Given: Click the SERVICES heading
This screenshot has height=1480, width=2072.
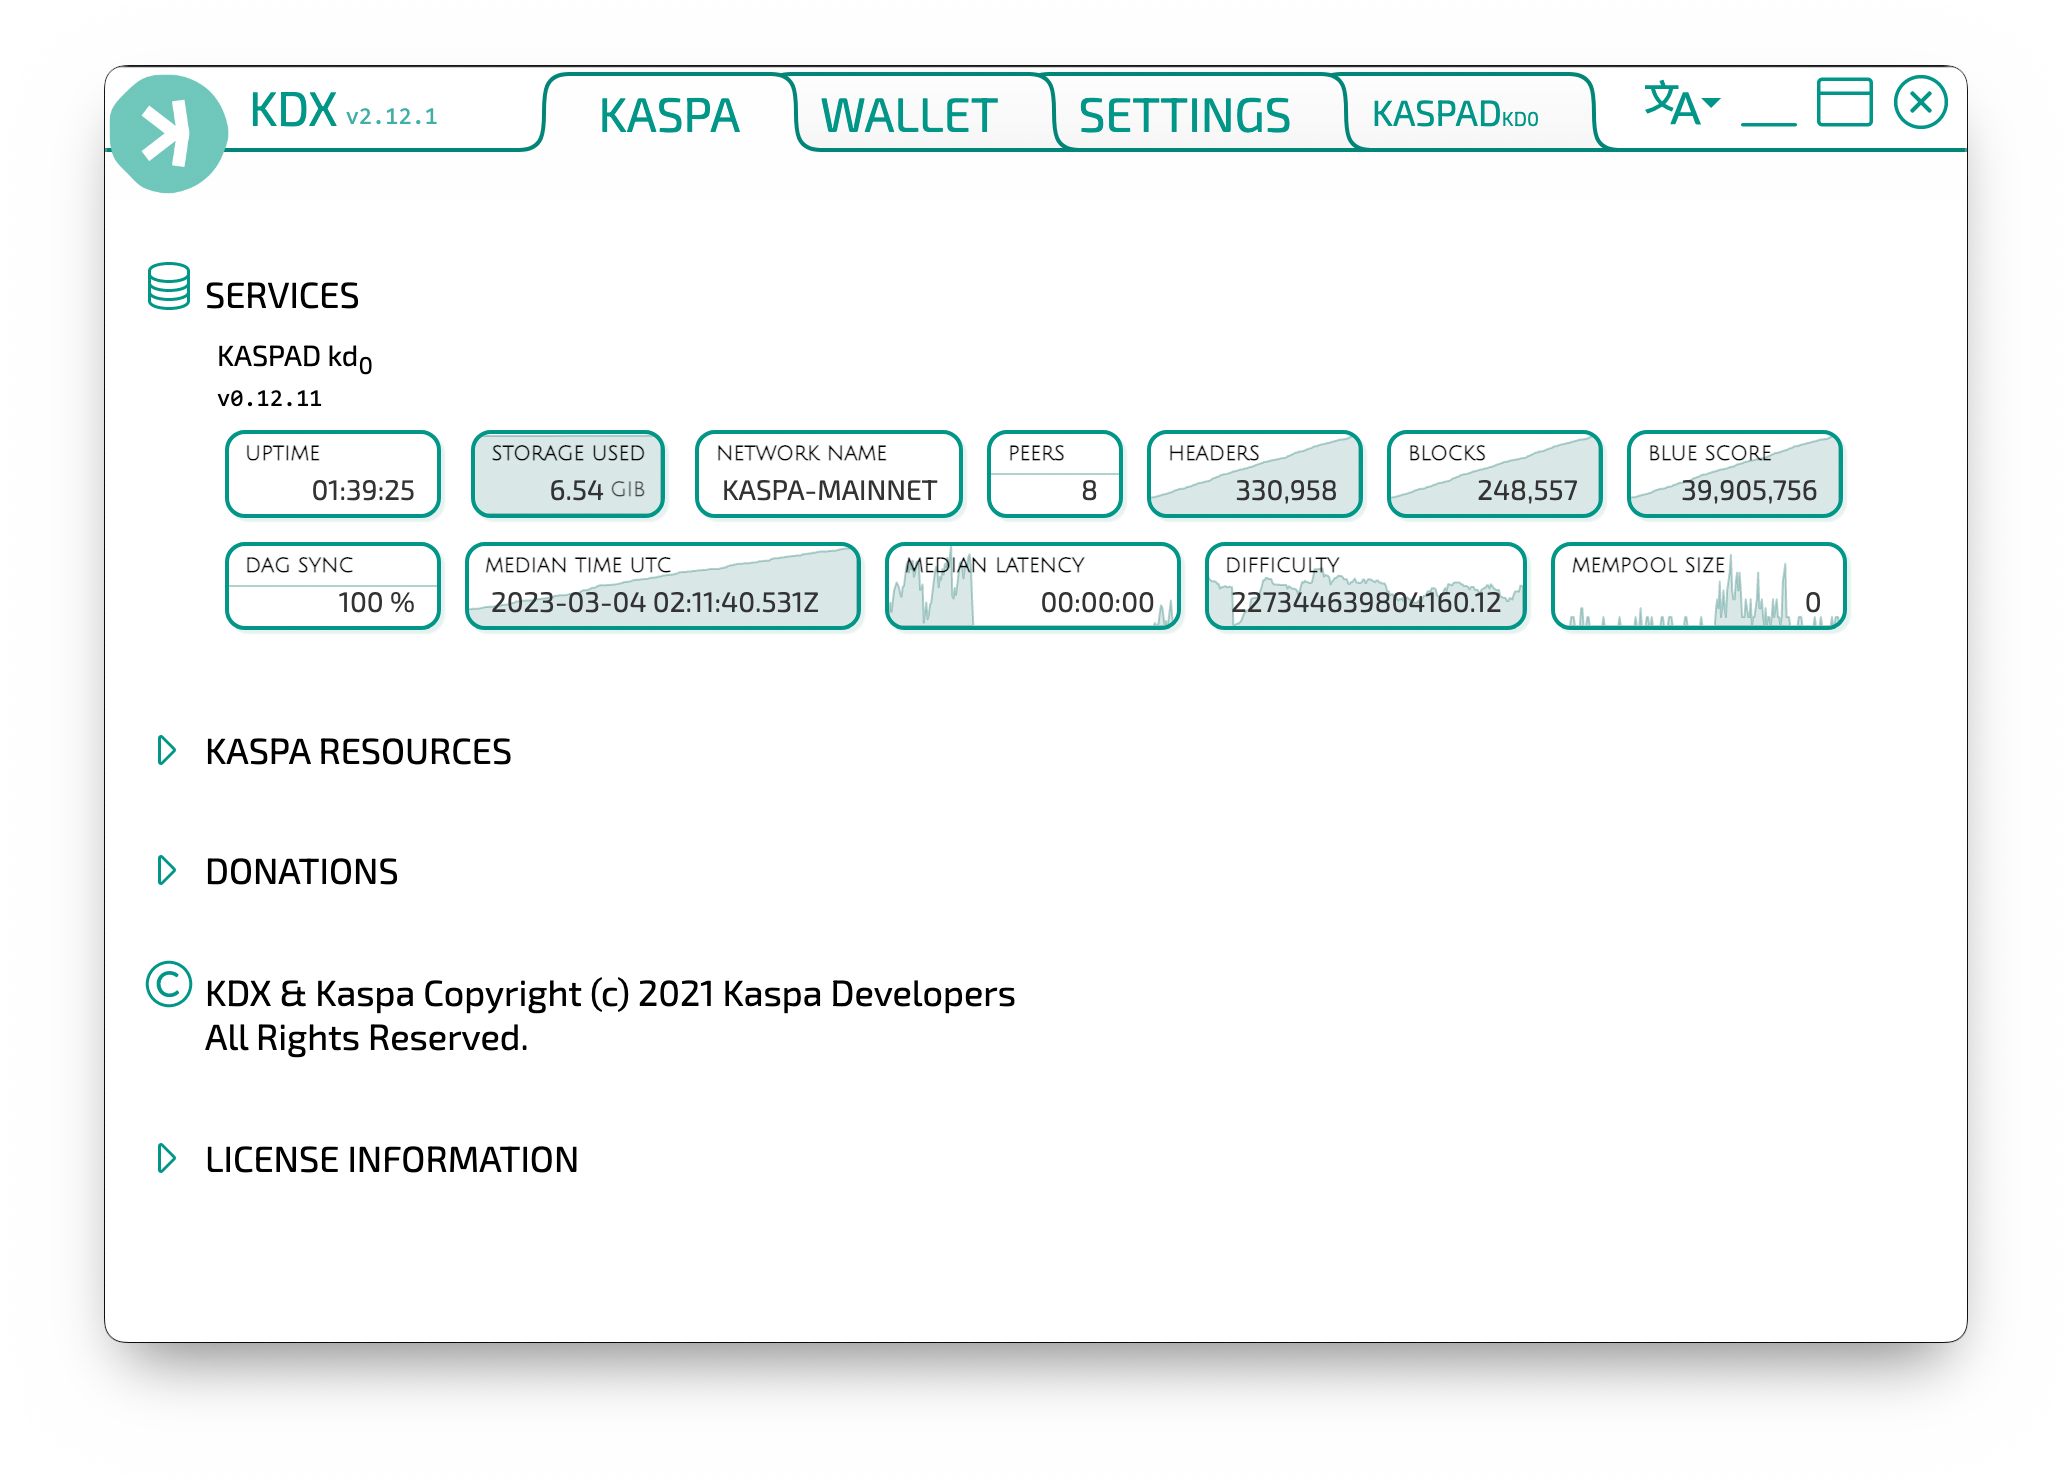Looking at the screenshot, I should click(282, 296).
